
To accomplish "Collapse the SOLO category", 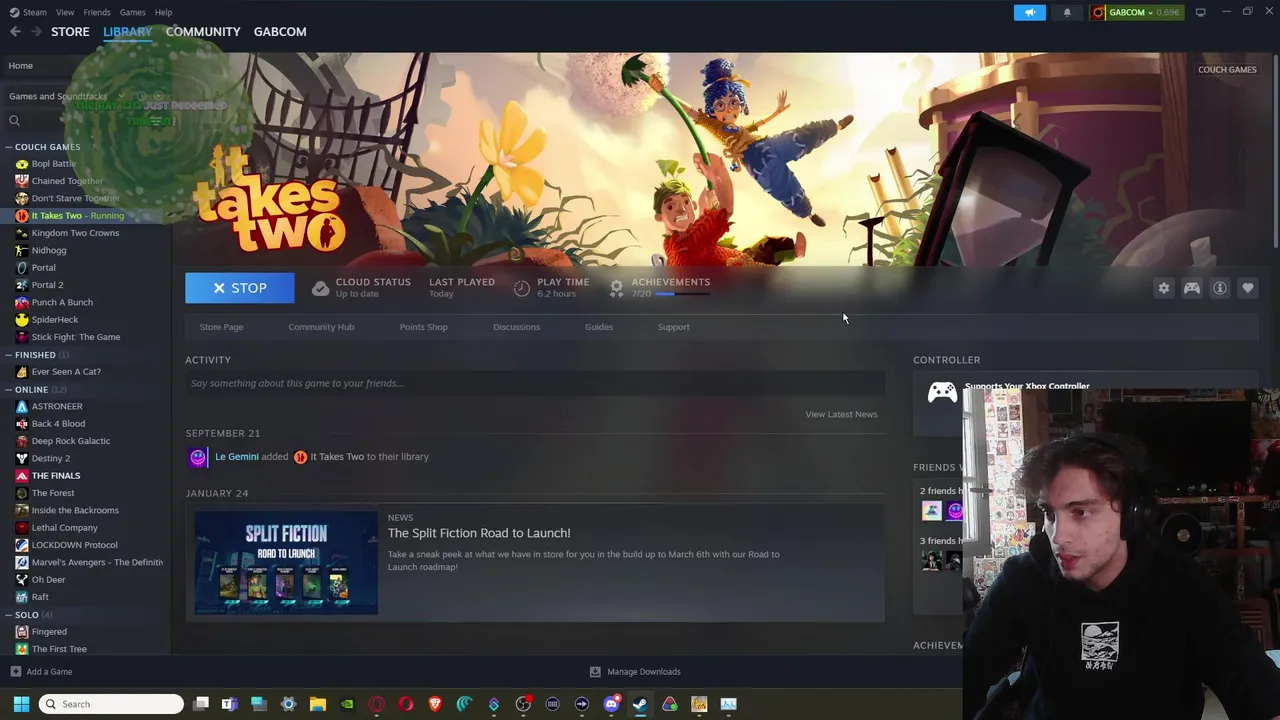I will pos(8,615).
